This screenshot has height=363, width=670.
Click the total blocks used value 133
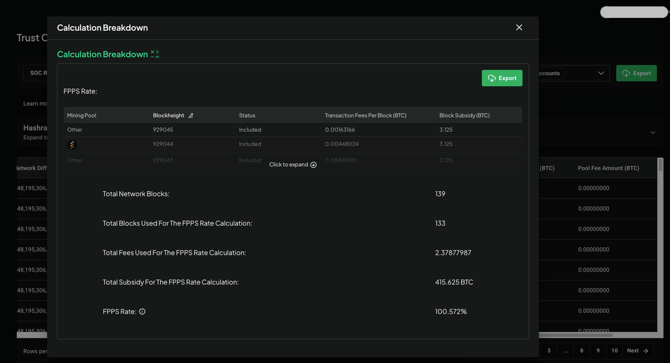point(440,223)
